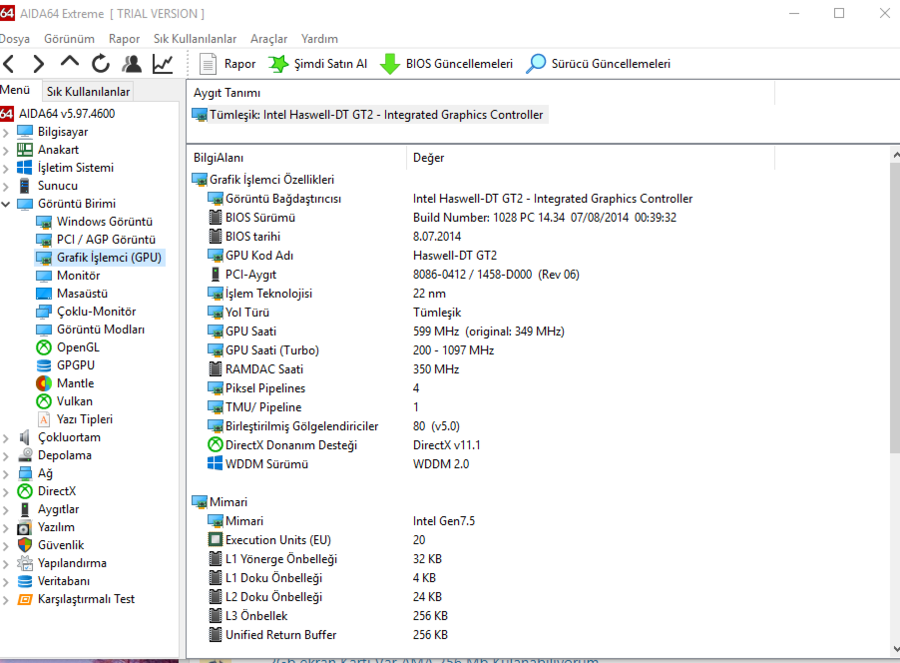Click Şimdi Satın Al buy button

[318, 64]
